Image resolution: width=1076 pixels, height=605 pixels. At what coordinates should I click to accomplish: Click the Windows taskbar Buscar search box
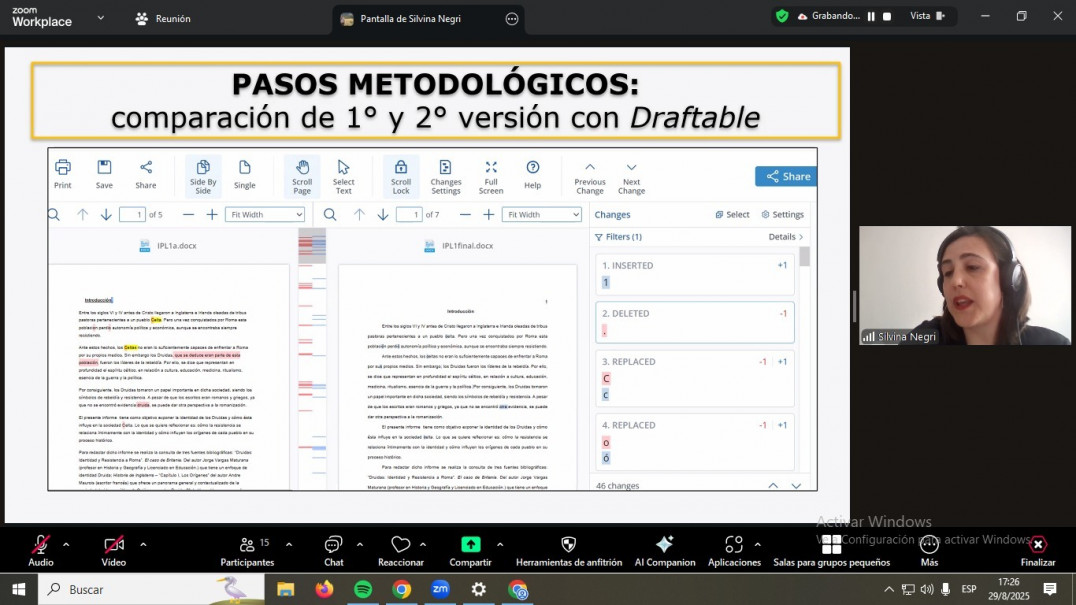151,589
